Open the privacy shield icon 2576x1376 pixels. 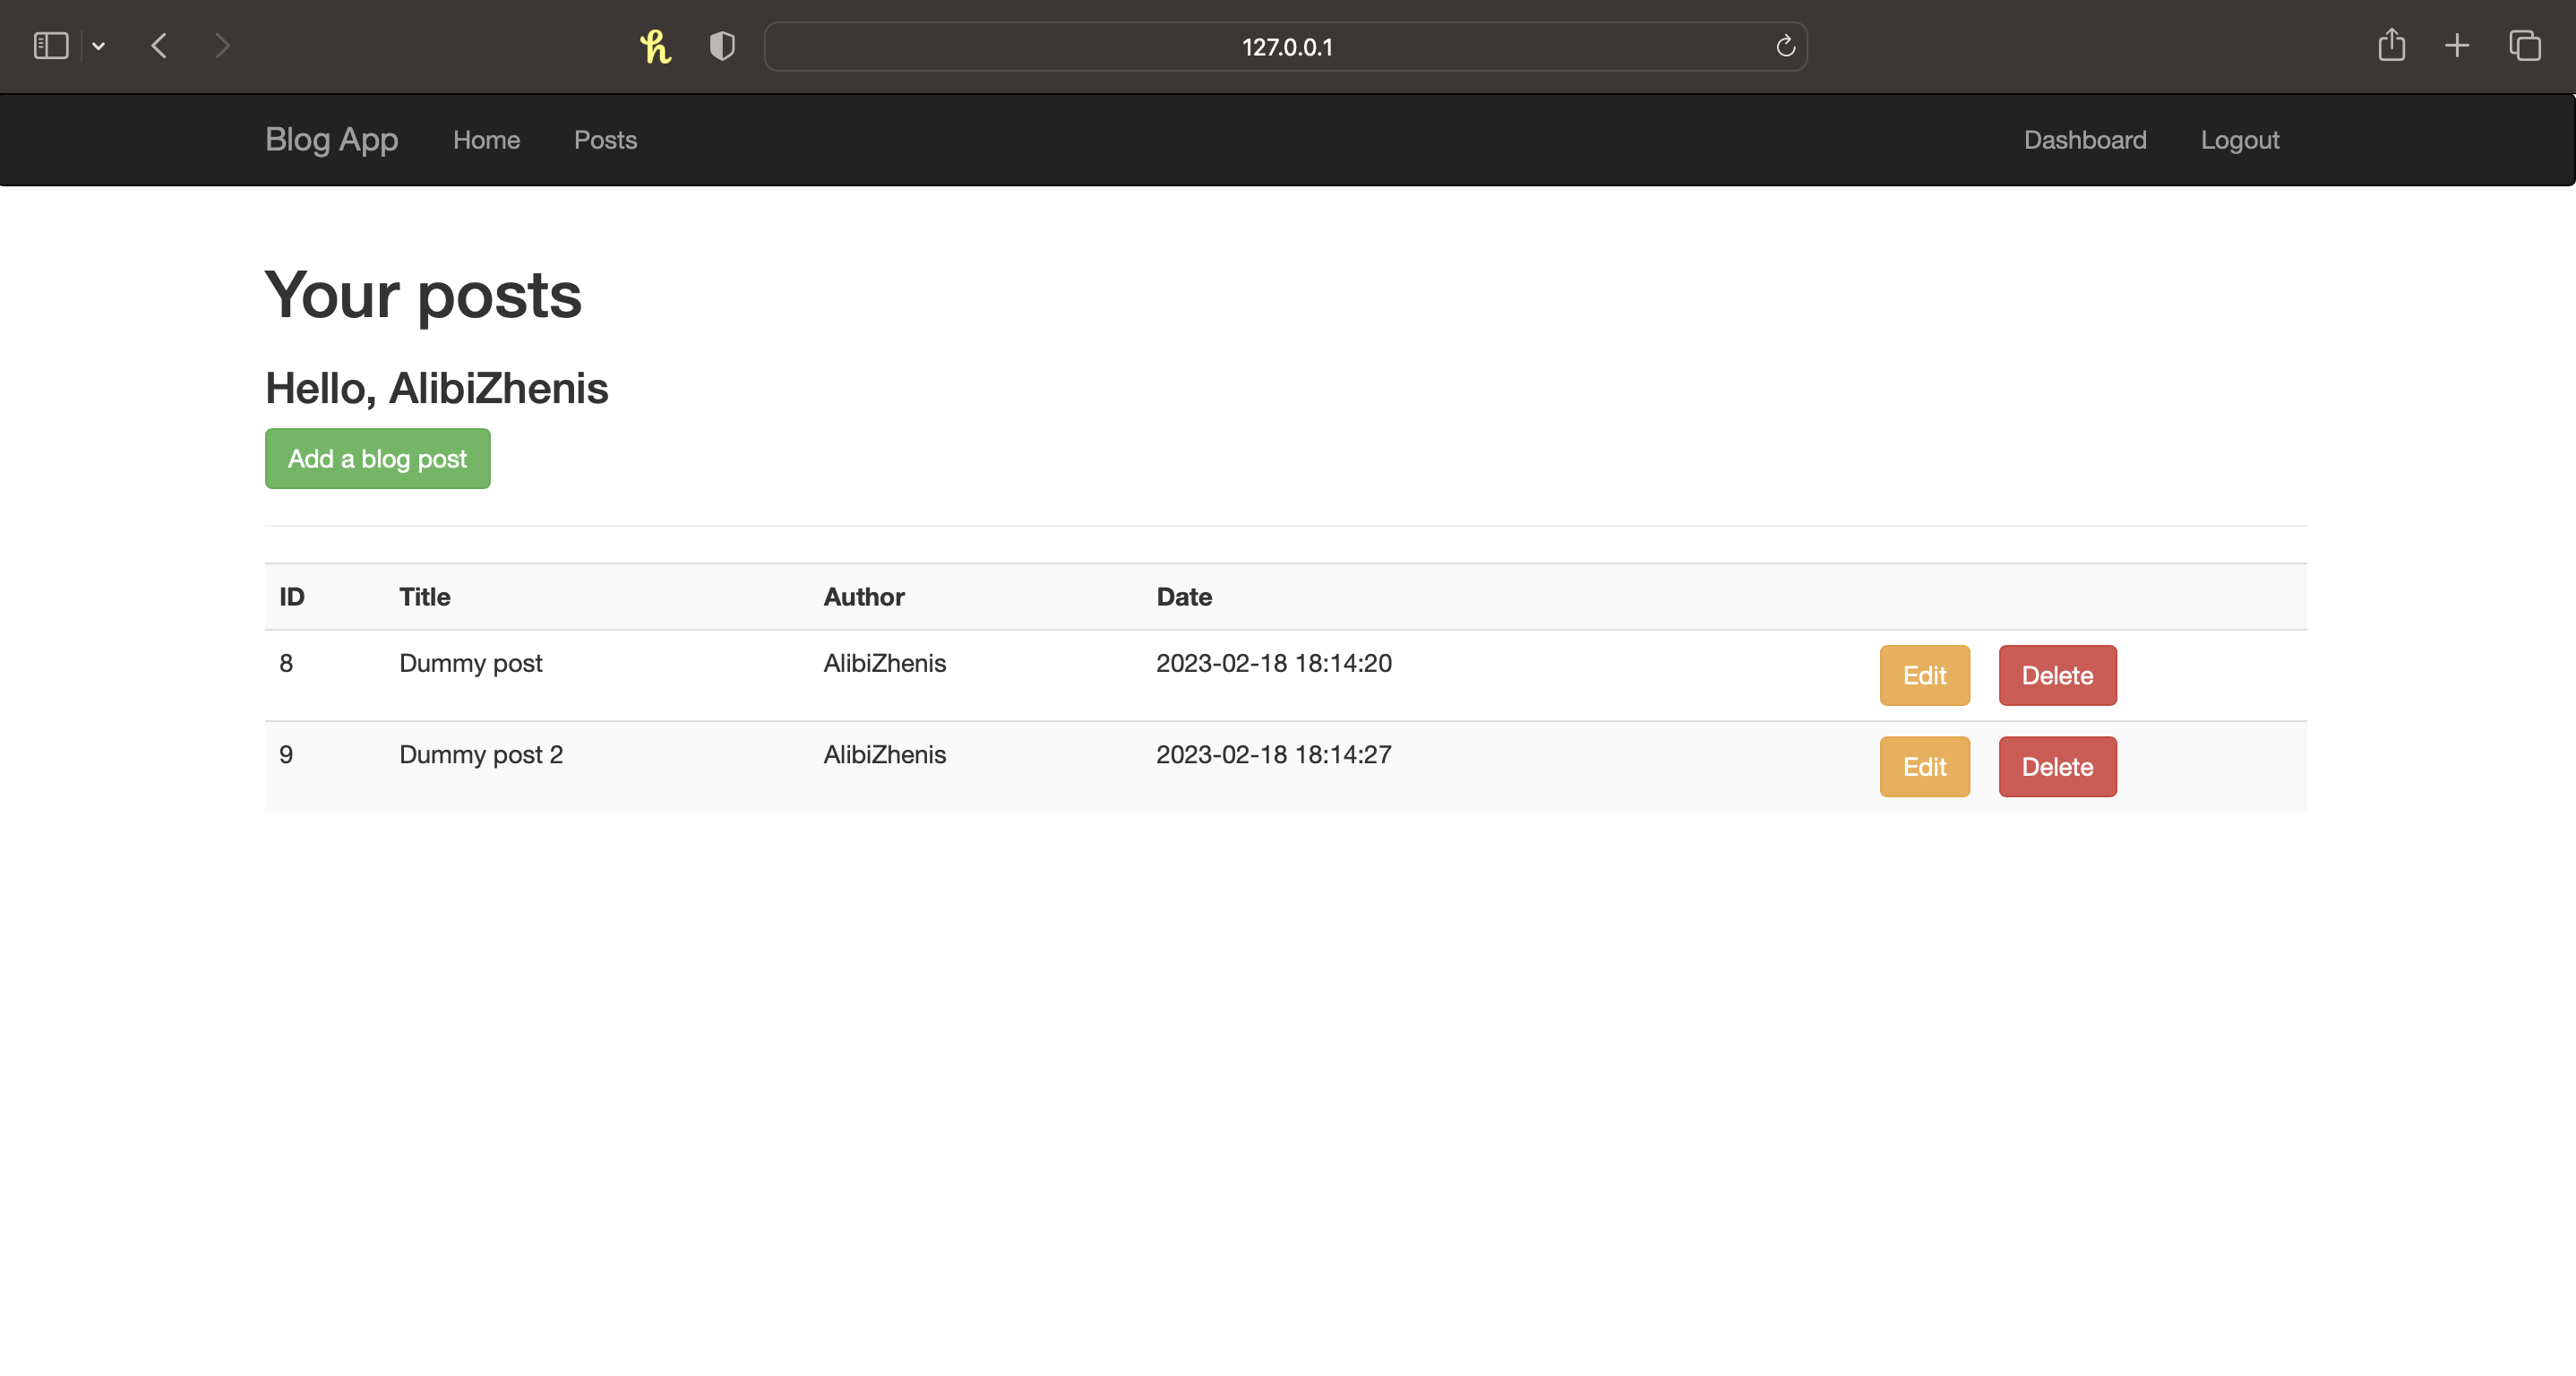click(722, 46)
